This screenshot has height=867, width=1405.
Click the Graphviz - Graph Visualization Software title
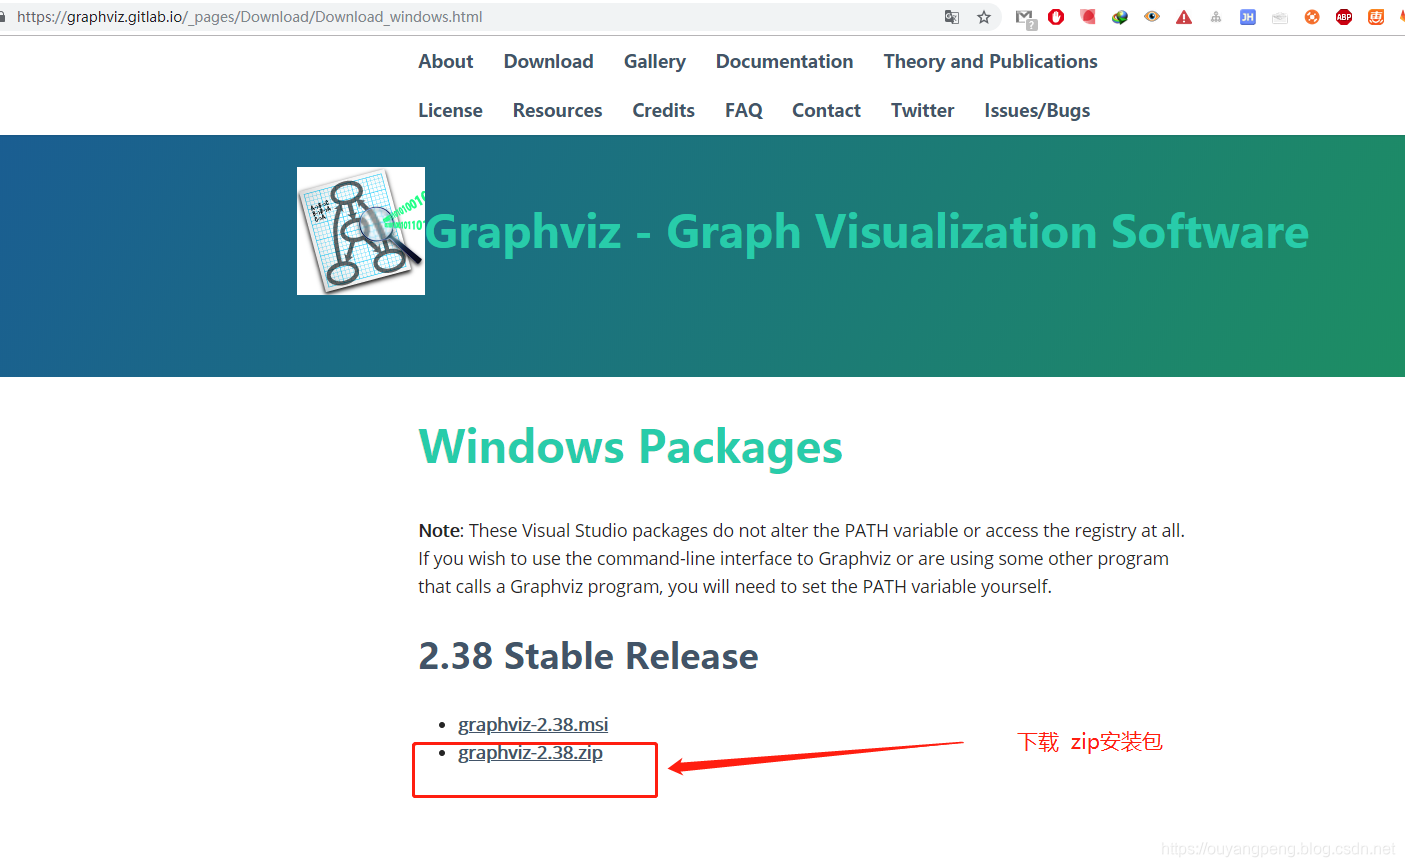click(867, 232)
